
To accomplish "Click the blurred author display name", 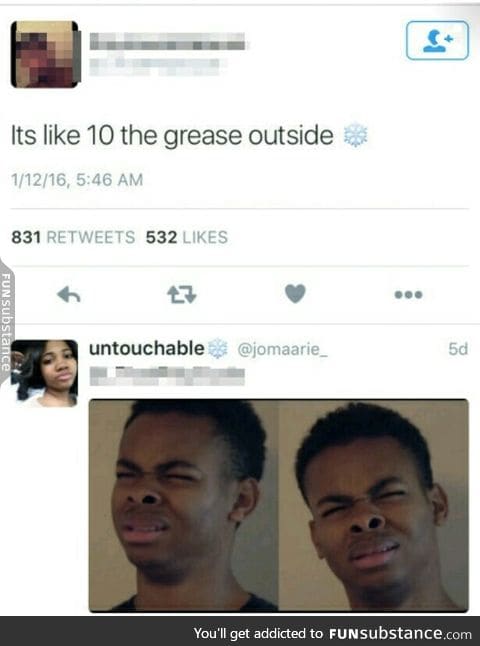I will [x=167, y=41].
